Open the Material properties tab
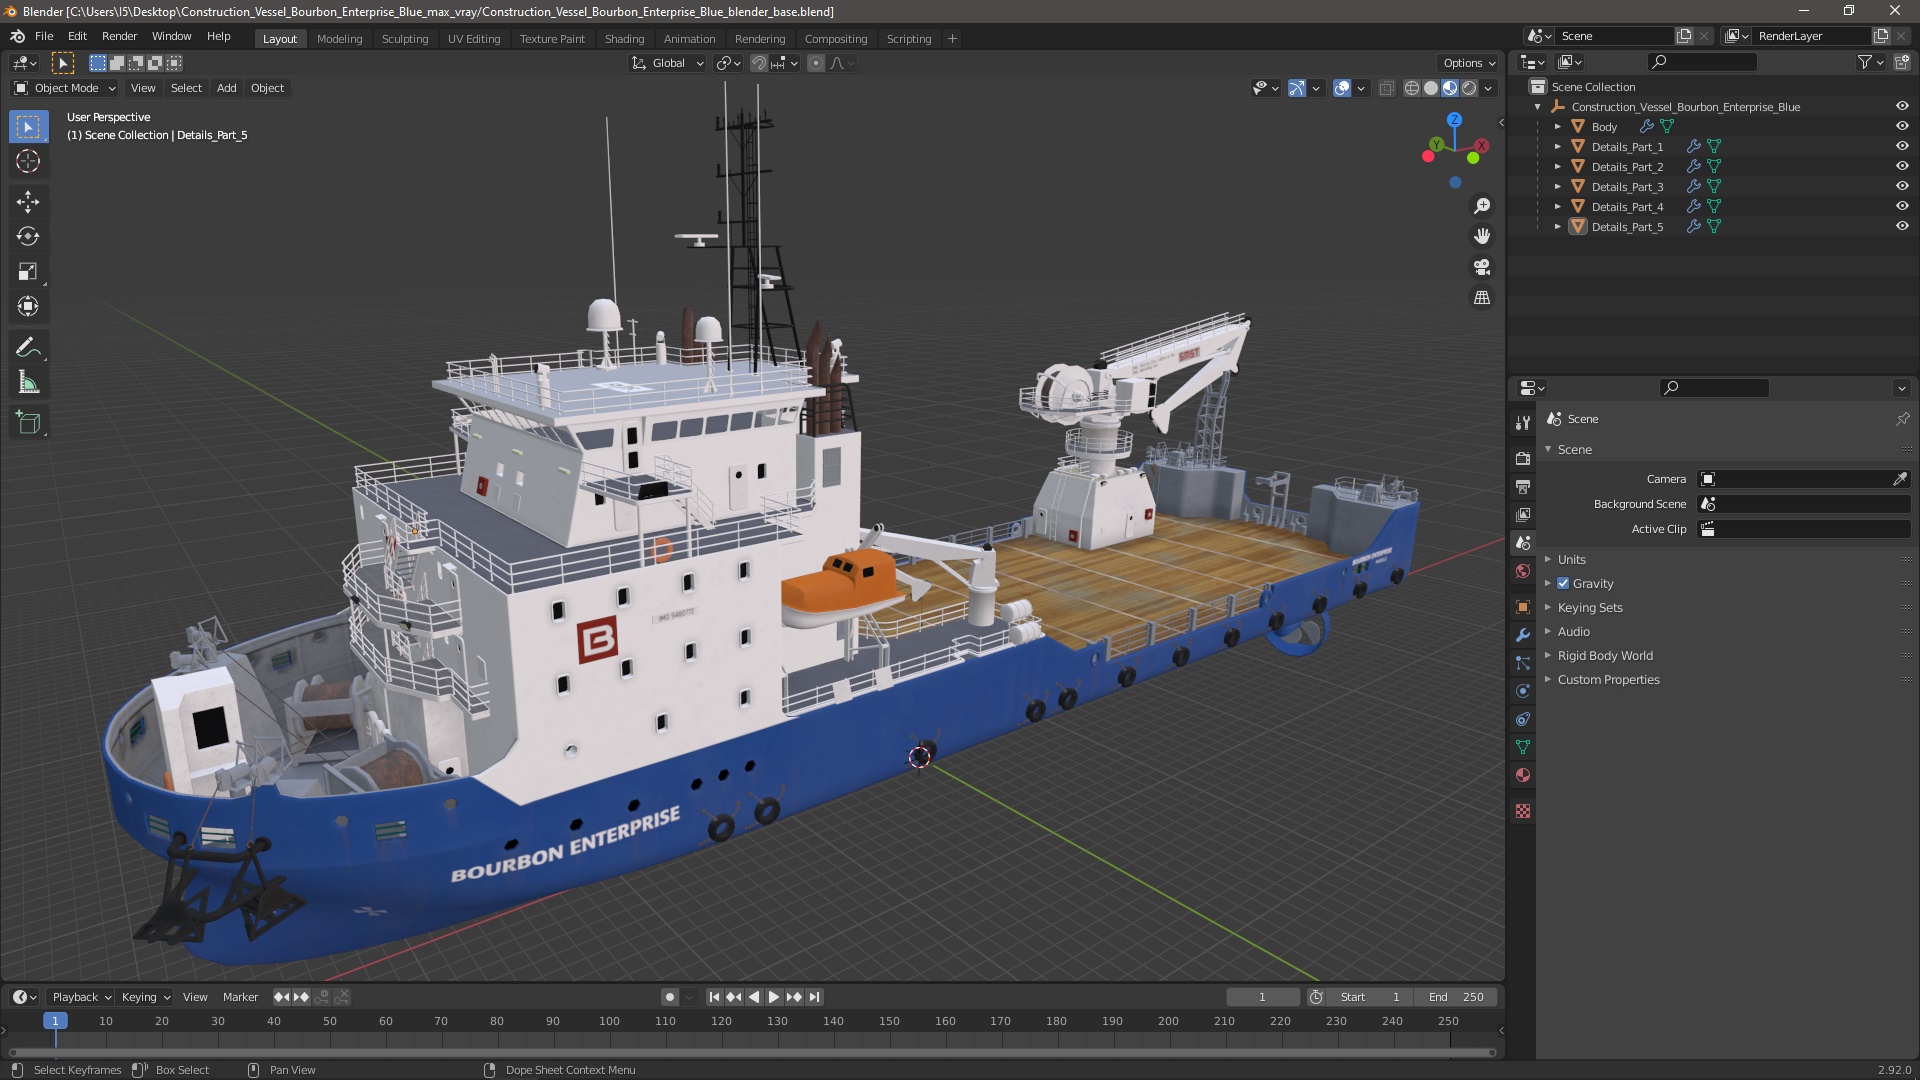 1523,775
